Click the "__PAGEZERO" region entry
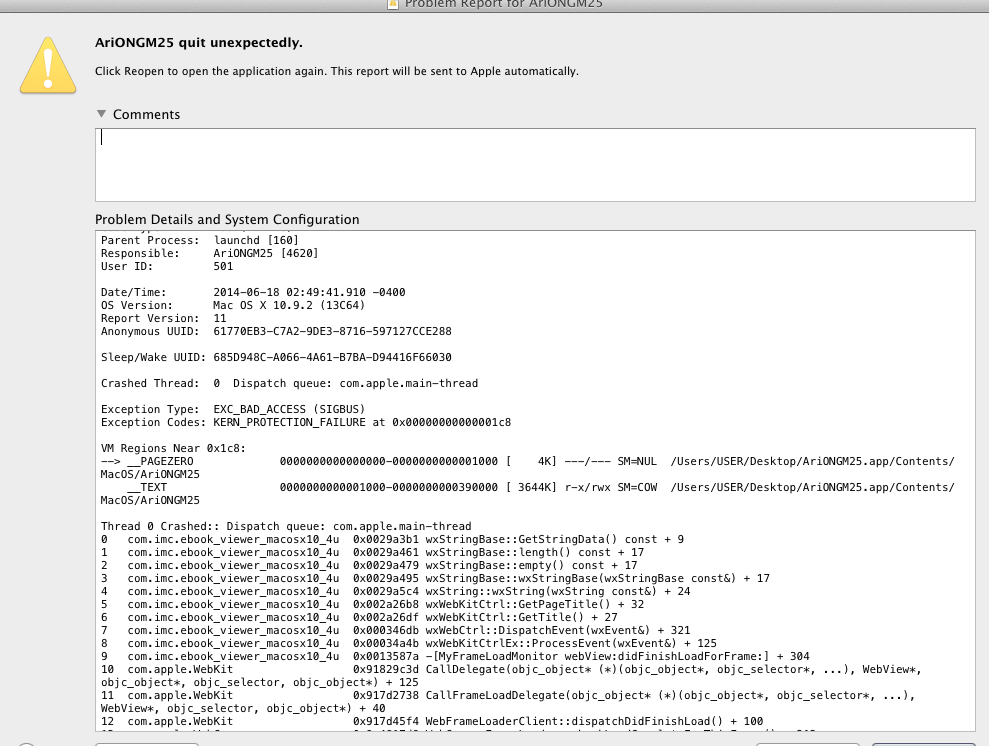Screen dimensions: 989x746 [528, 468]
